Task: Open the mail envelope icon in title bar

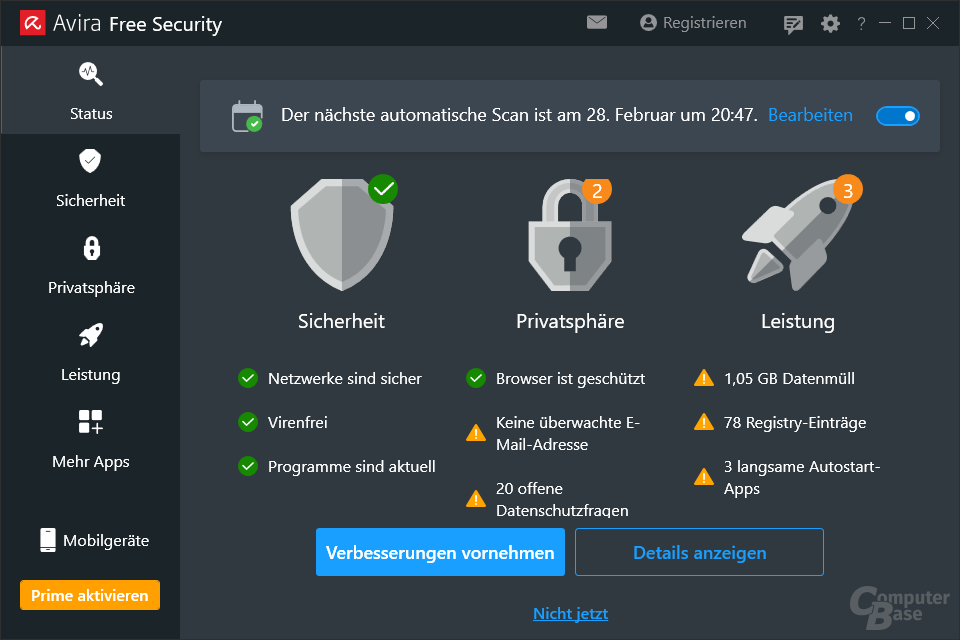Action: tap(597, 22)
